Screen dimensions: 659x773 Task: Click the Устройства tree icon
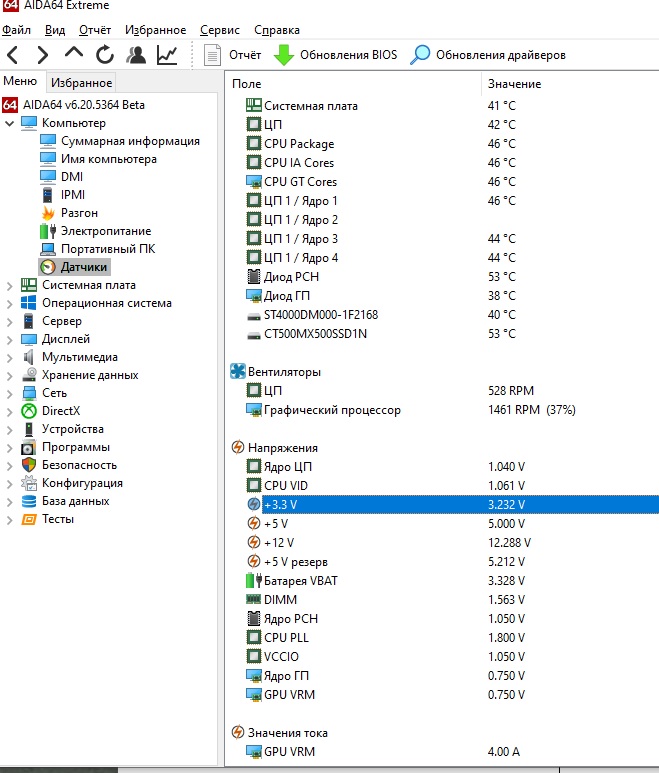click(x=29, y=429)
